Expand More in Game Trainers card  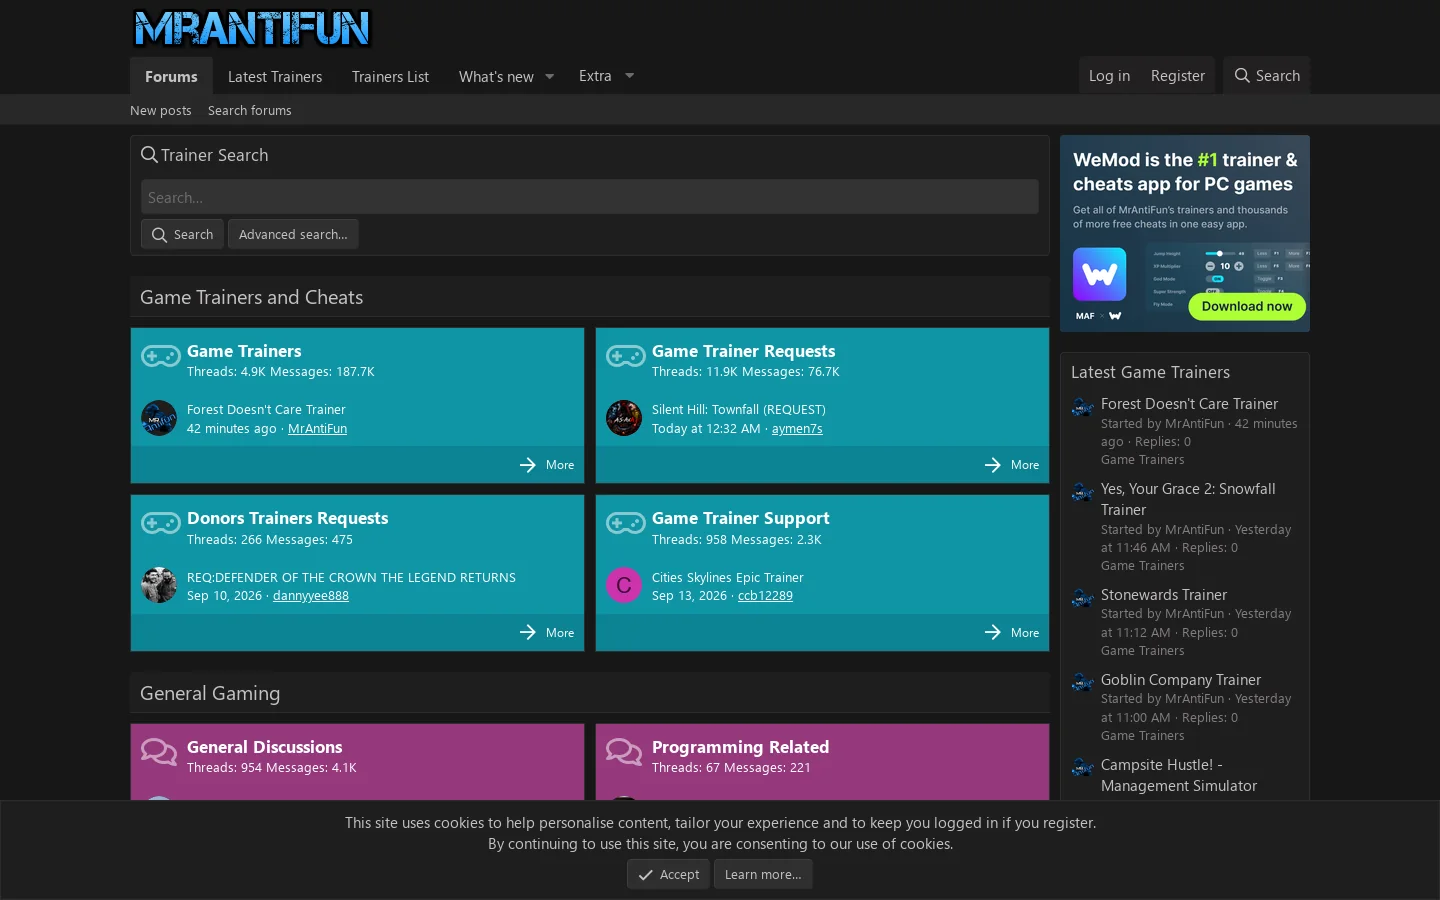coord(547,465)
